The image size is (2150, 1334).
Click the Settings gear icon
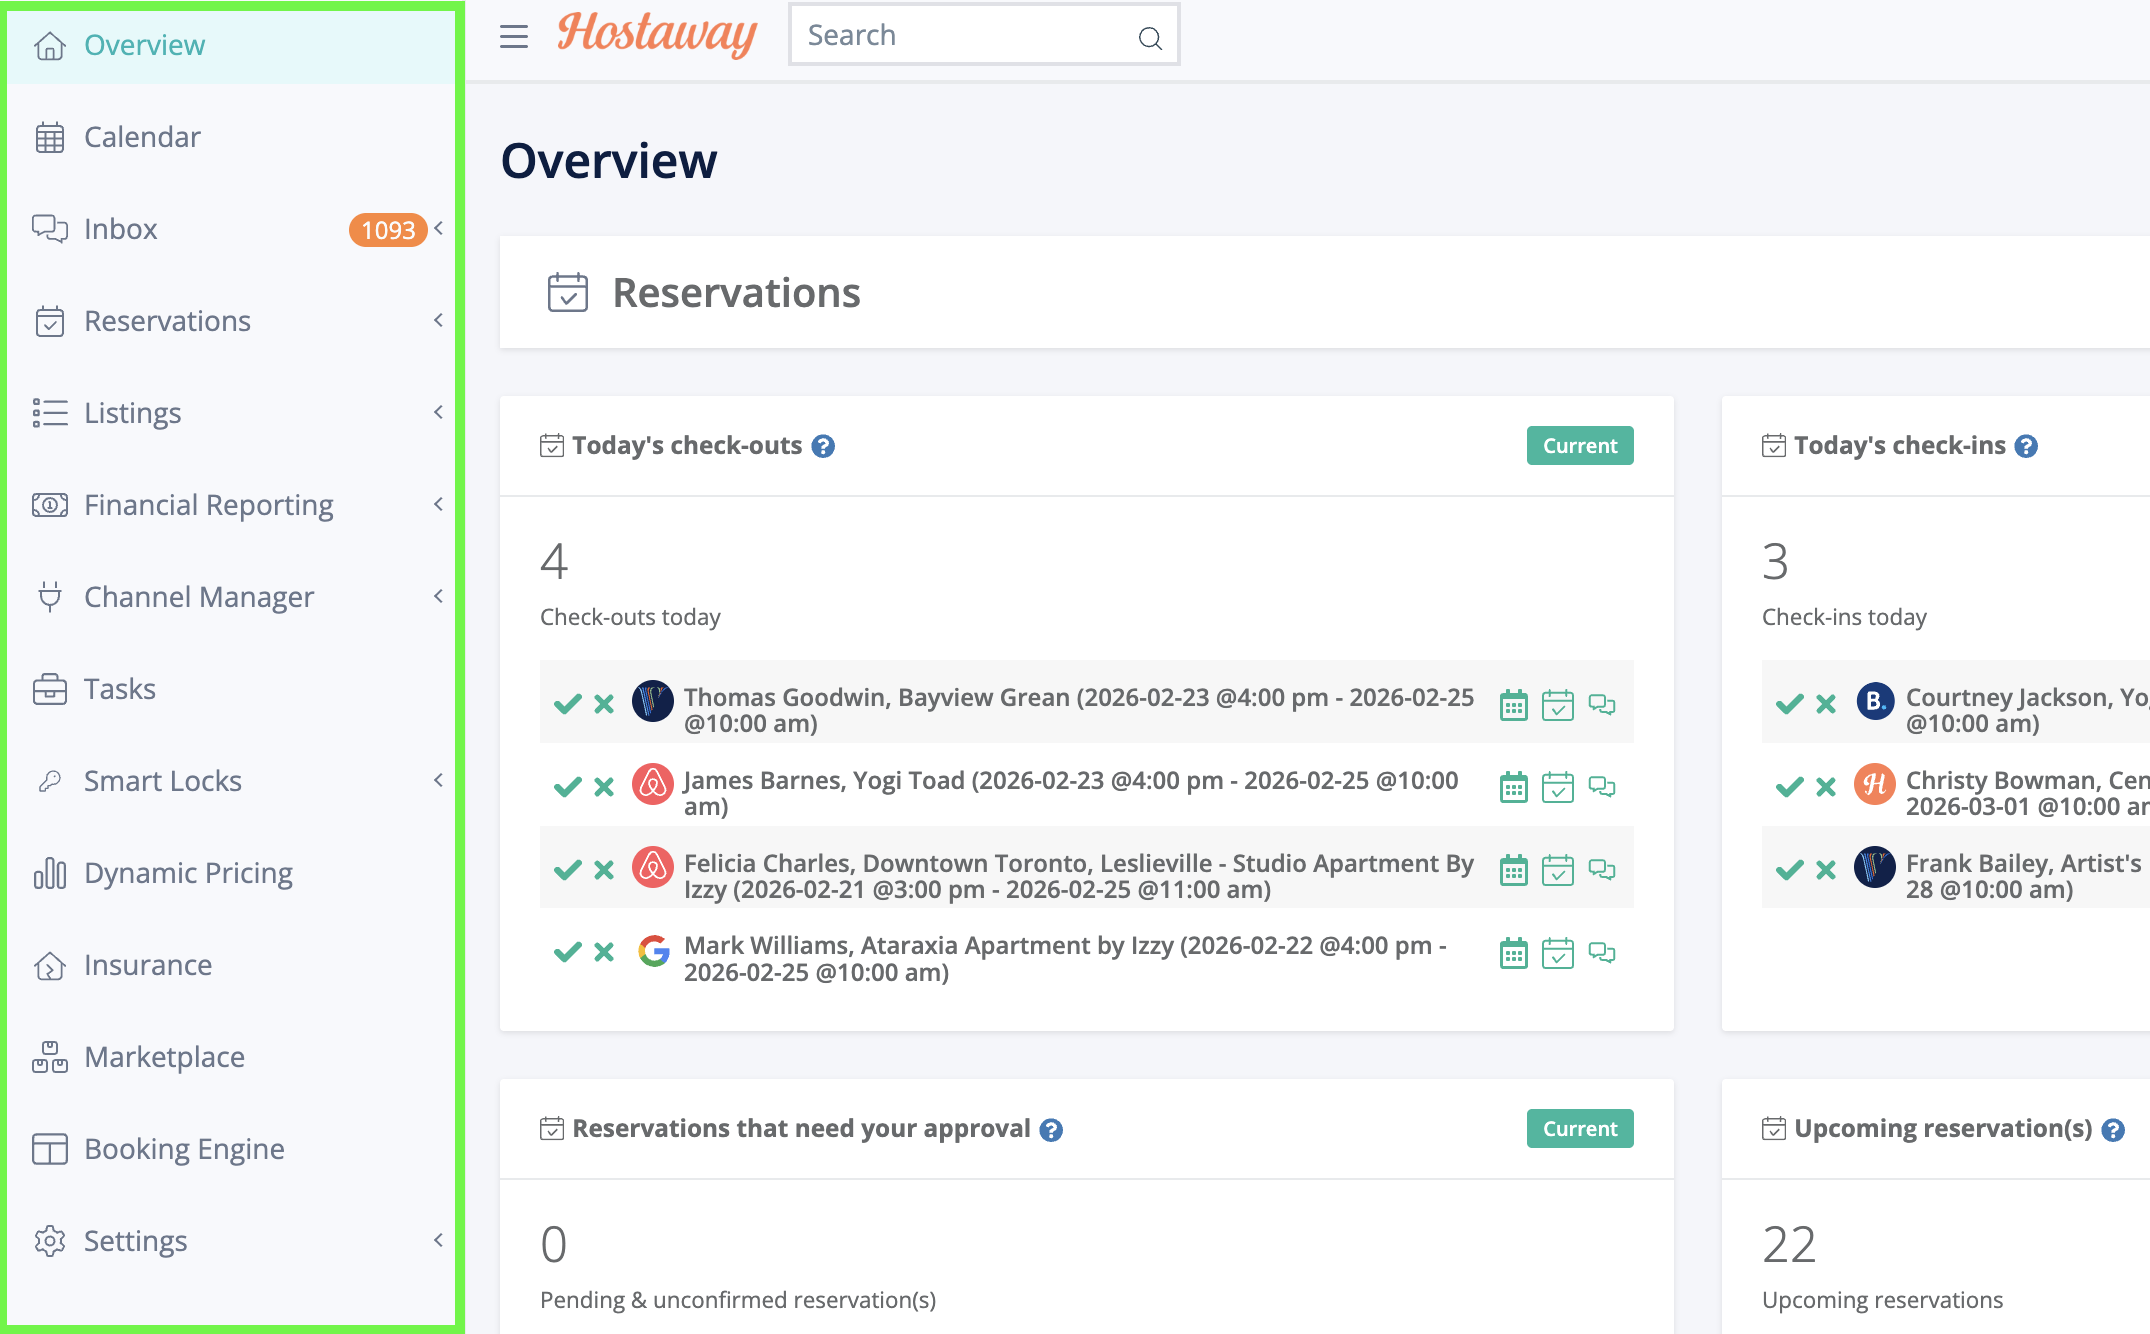tap(50, 1241)
